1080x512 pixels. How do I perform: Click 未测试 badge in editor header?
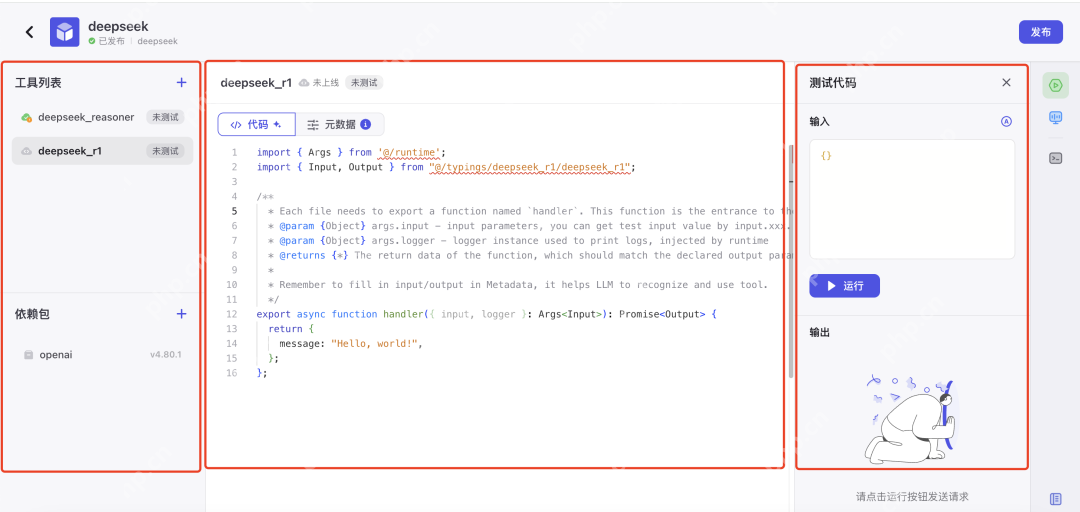click(x=364, y=83)
